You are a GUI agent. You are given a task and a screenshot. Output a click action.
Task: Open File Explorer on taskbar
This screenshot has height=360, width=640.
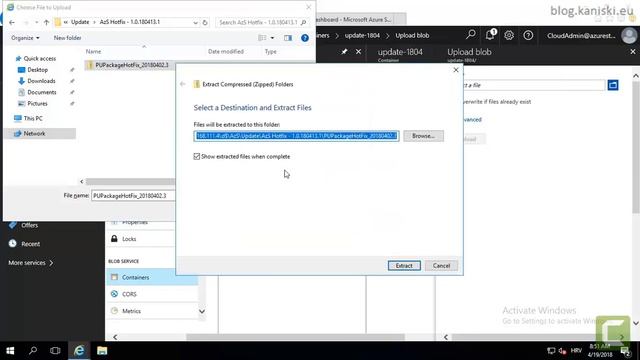[102, 351]
